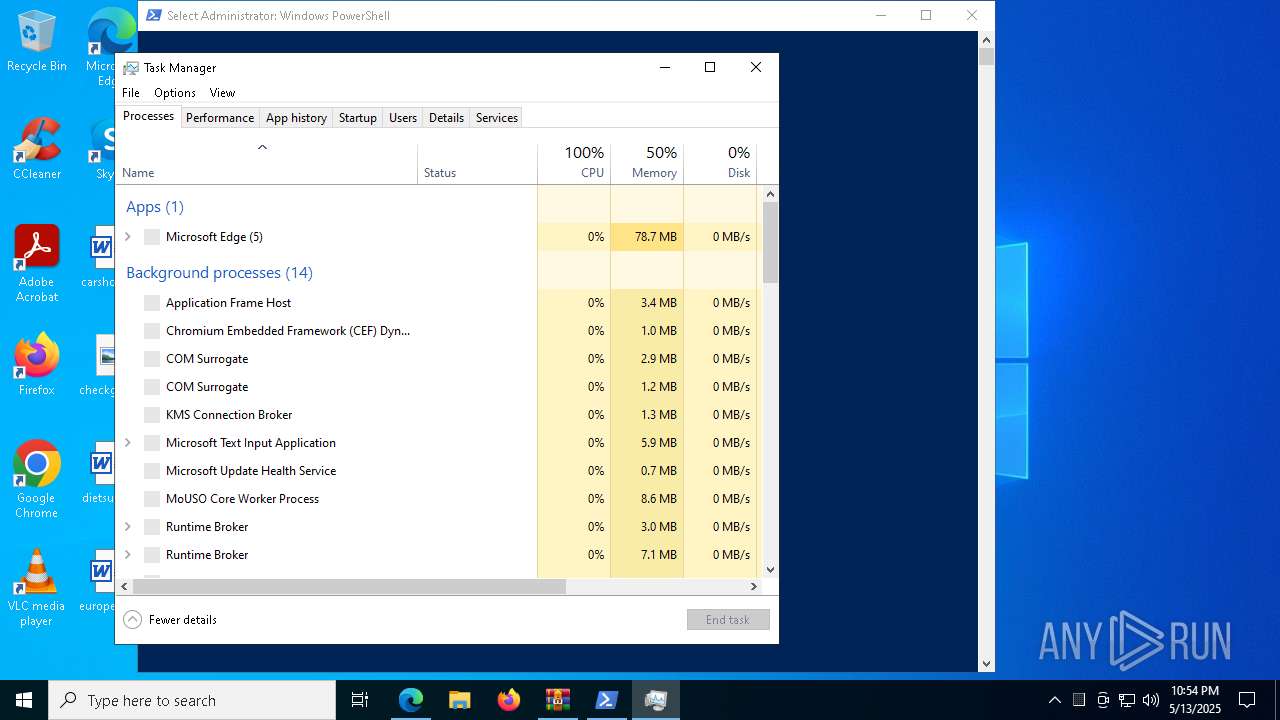Click Application Frame Host process icon
Screen dimensions: 1280x720
(152, 303)
